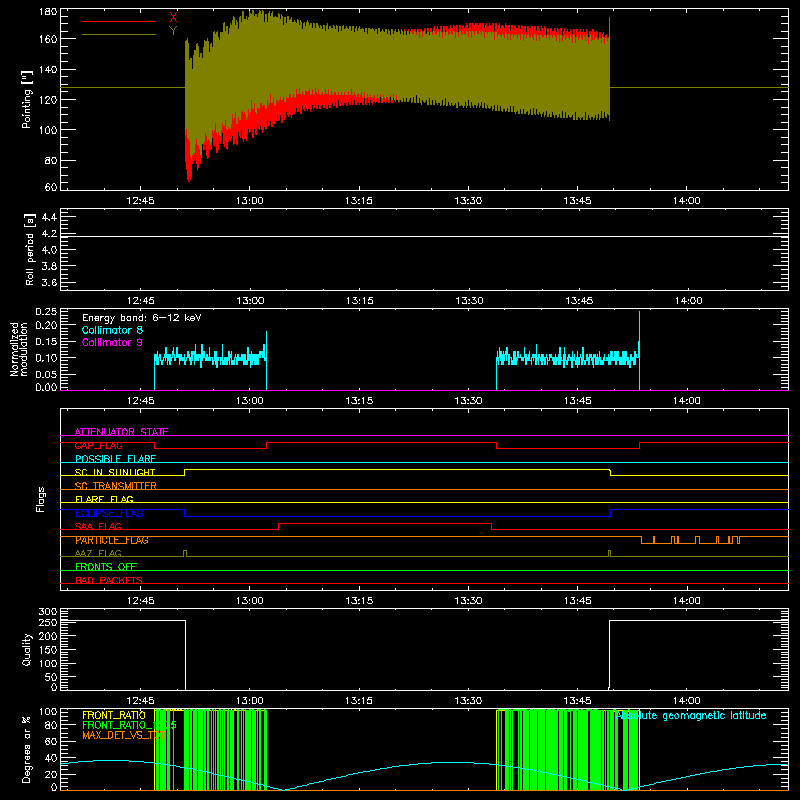This screenshot has height=800, width=800.
Task: Click the red X legend line sample
Action: (119, 21)
